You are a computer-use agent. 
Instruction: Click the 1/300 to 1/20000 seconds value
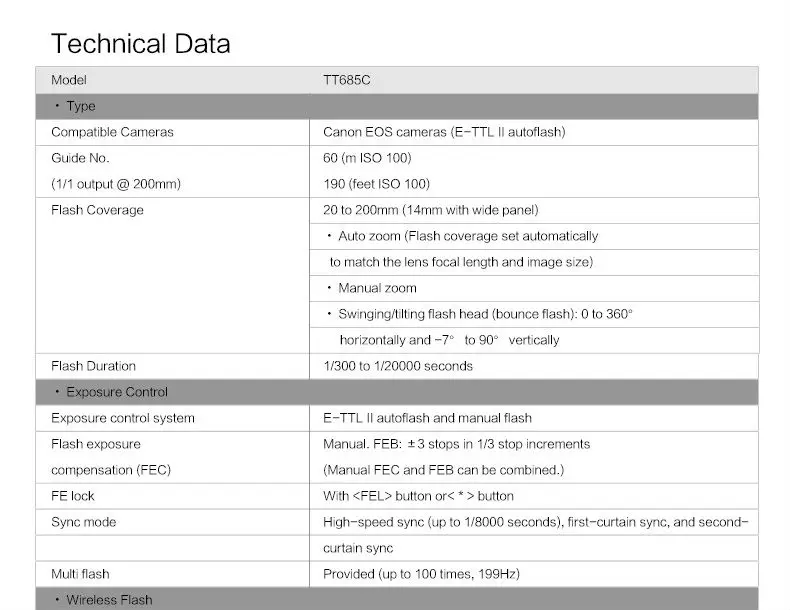398,366
